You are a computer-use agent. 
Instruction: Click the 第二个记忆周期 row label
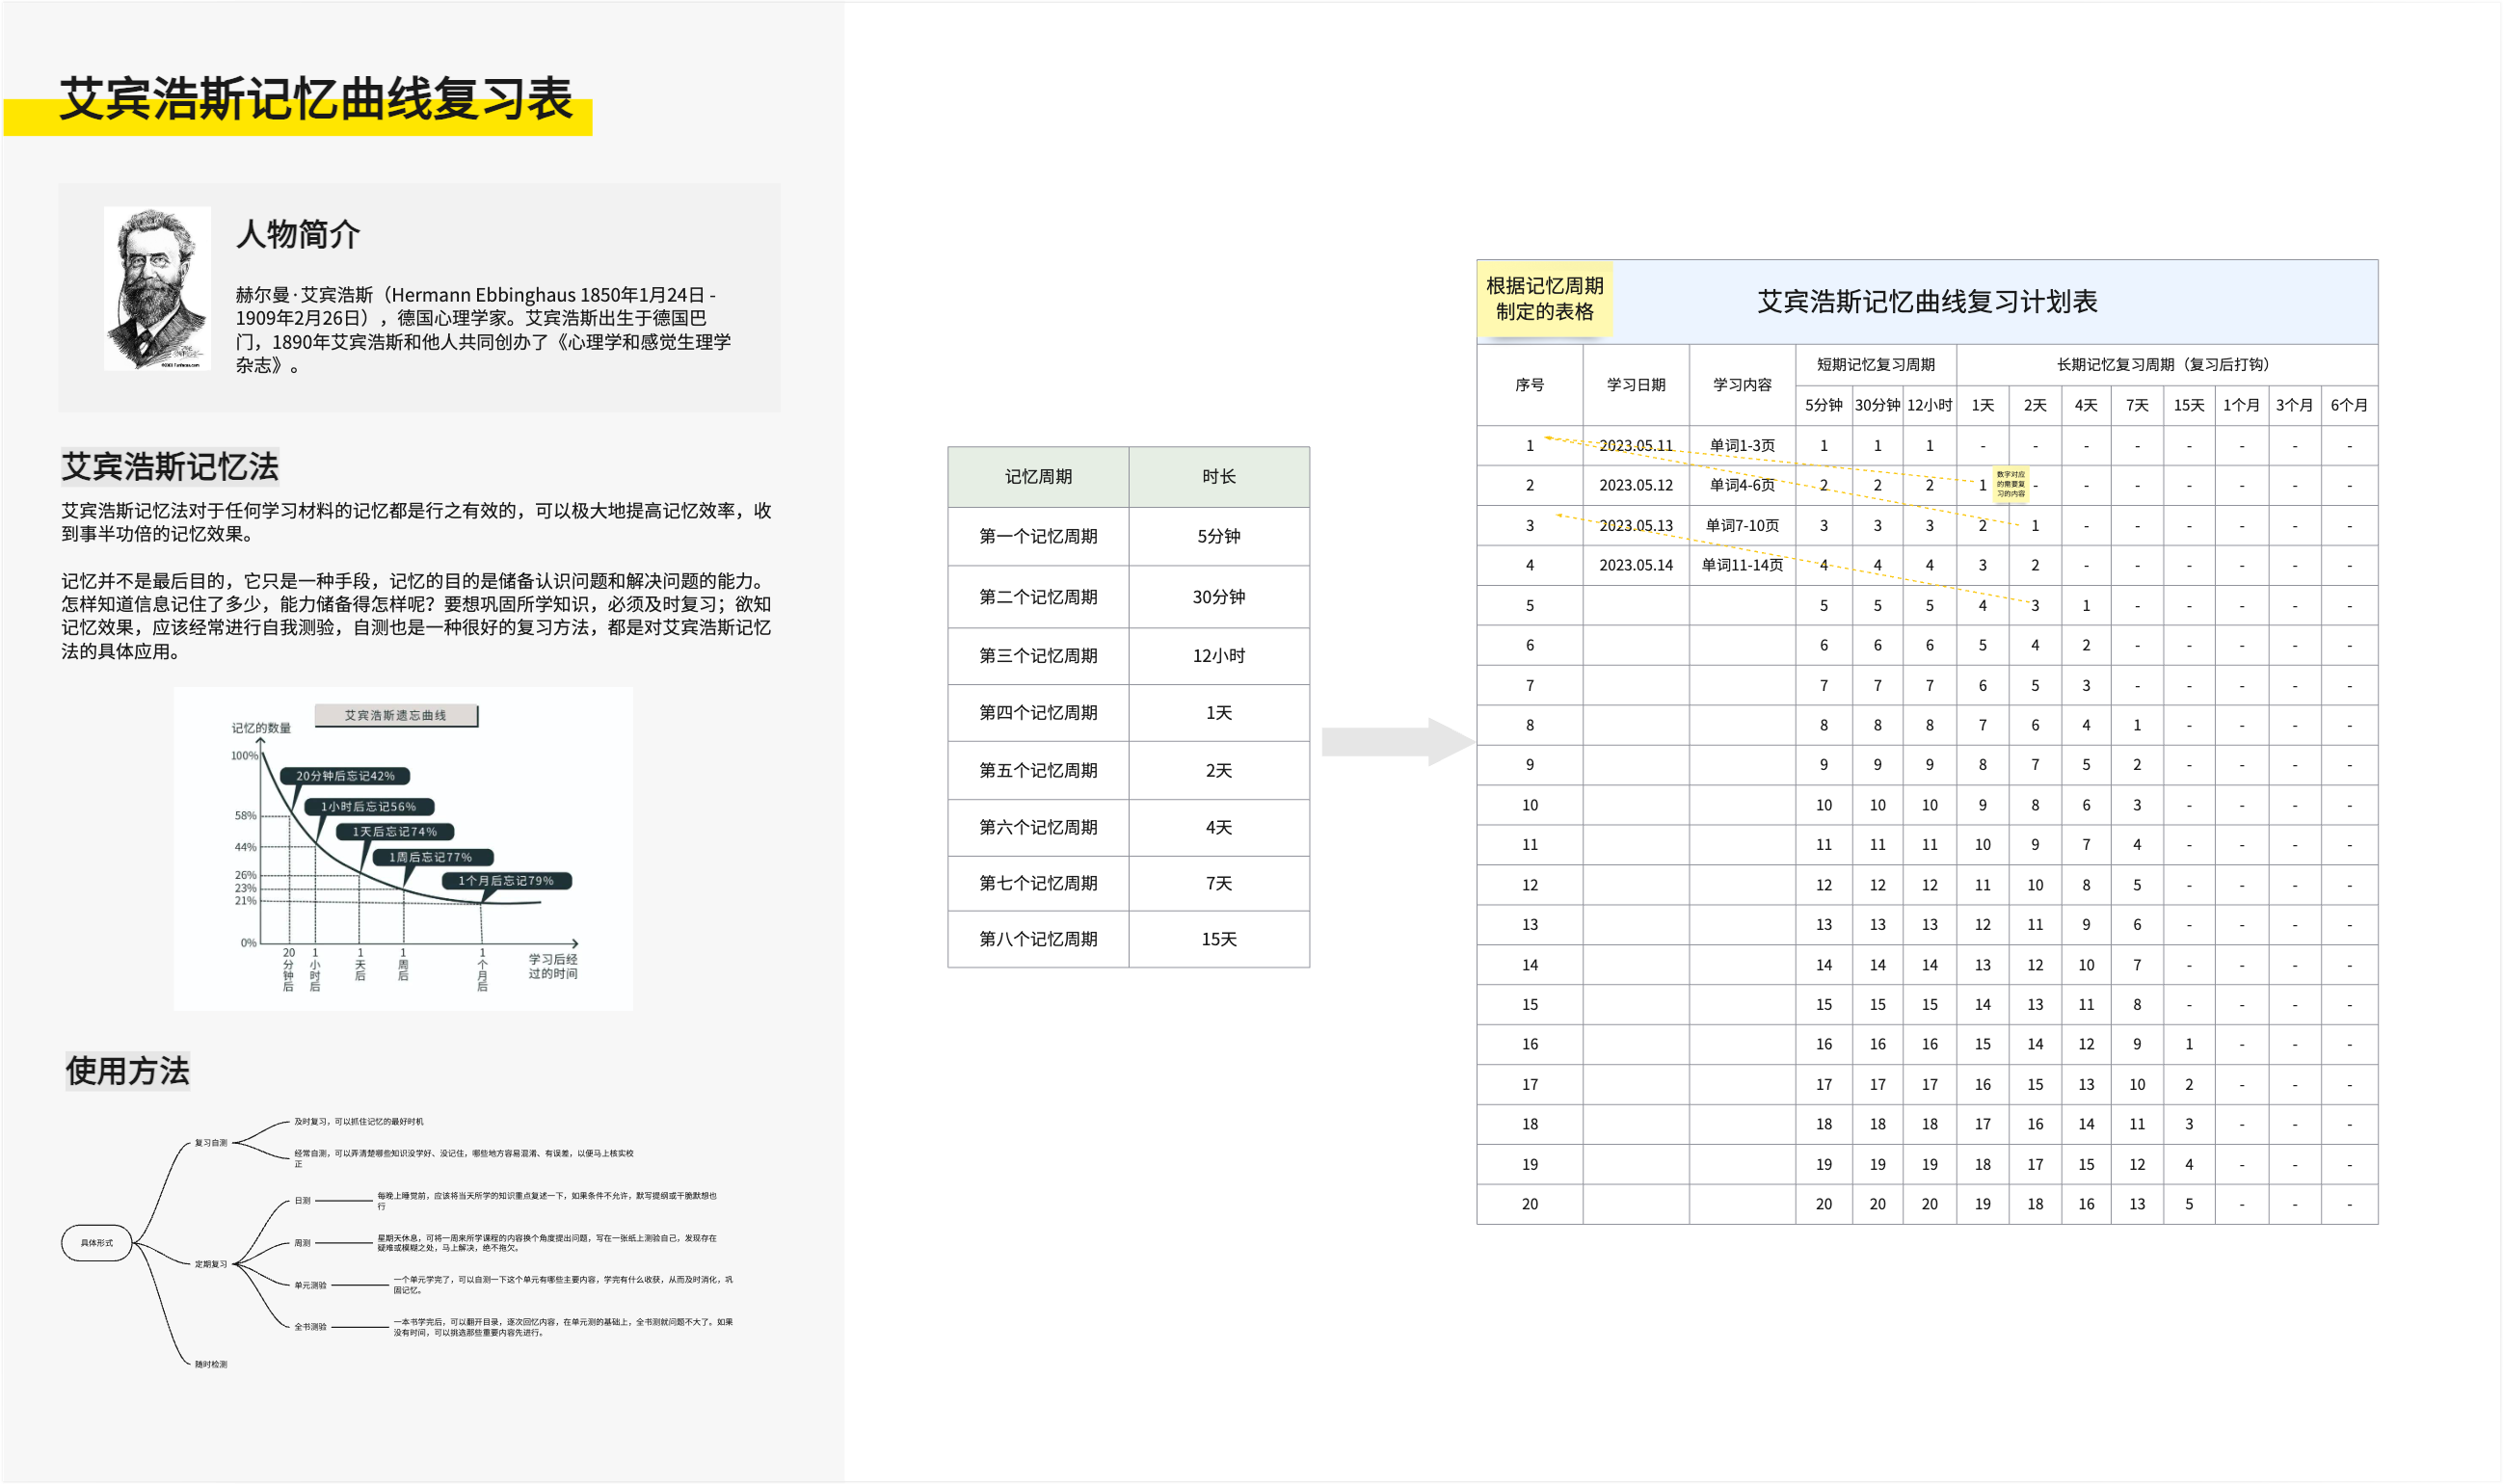click(x=1038, y=597)
